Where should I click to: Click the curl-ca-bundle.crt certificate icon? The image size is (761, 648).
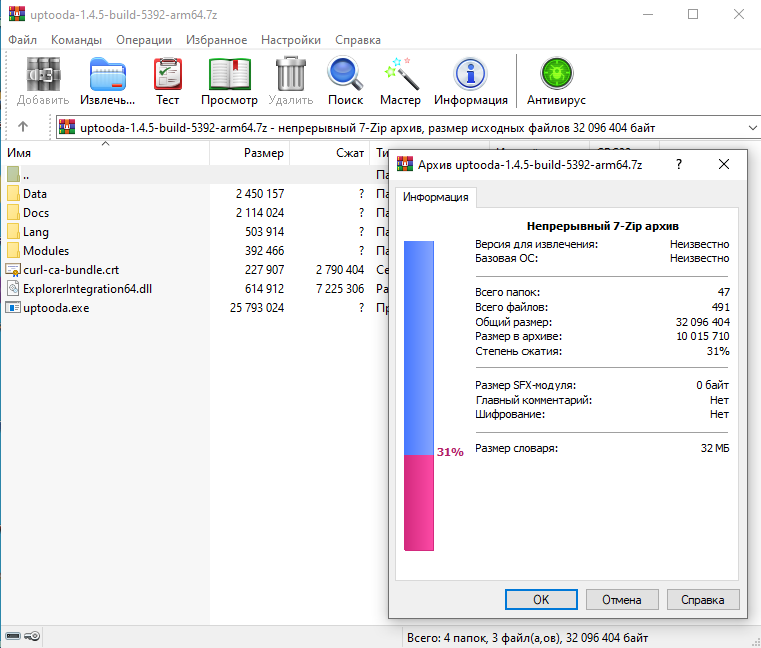point(13,269)
